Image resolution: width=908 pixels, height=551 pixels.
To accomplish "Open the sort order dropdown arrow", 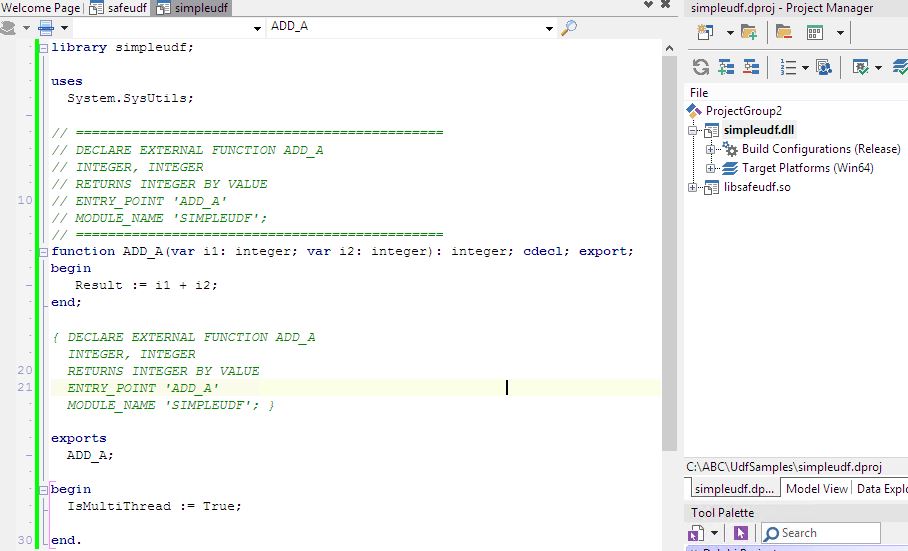I will pos(805,67).
